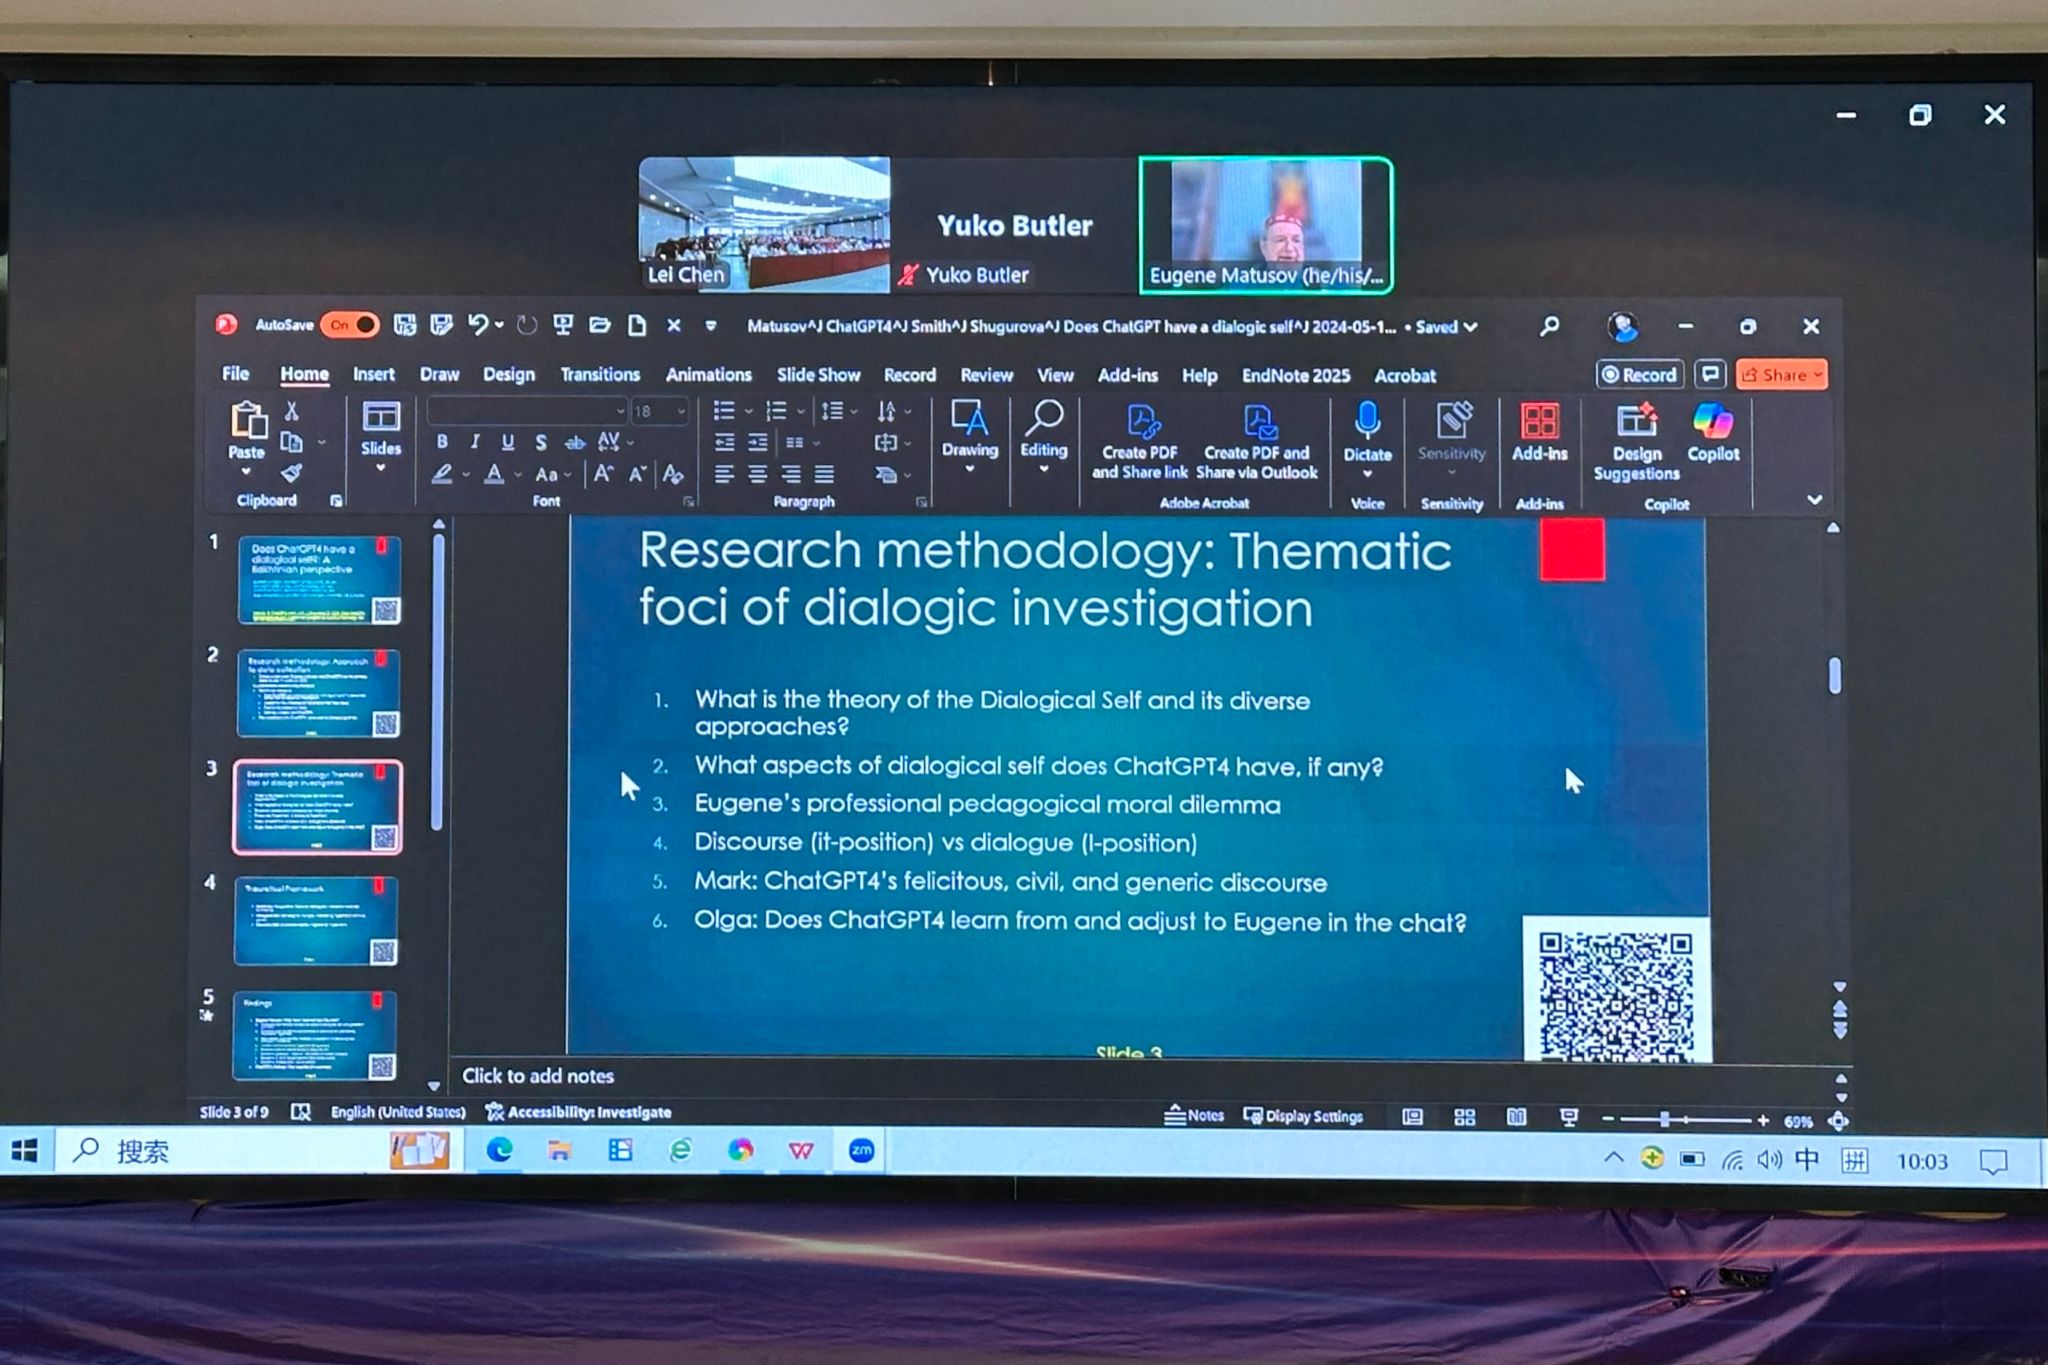Image resolution: width=2048 pixels, height=1365 pixels.
Task: Open the Add-ins gallery icon
Action: pyautogui.click(x=1539, y=422)
